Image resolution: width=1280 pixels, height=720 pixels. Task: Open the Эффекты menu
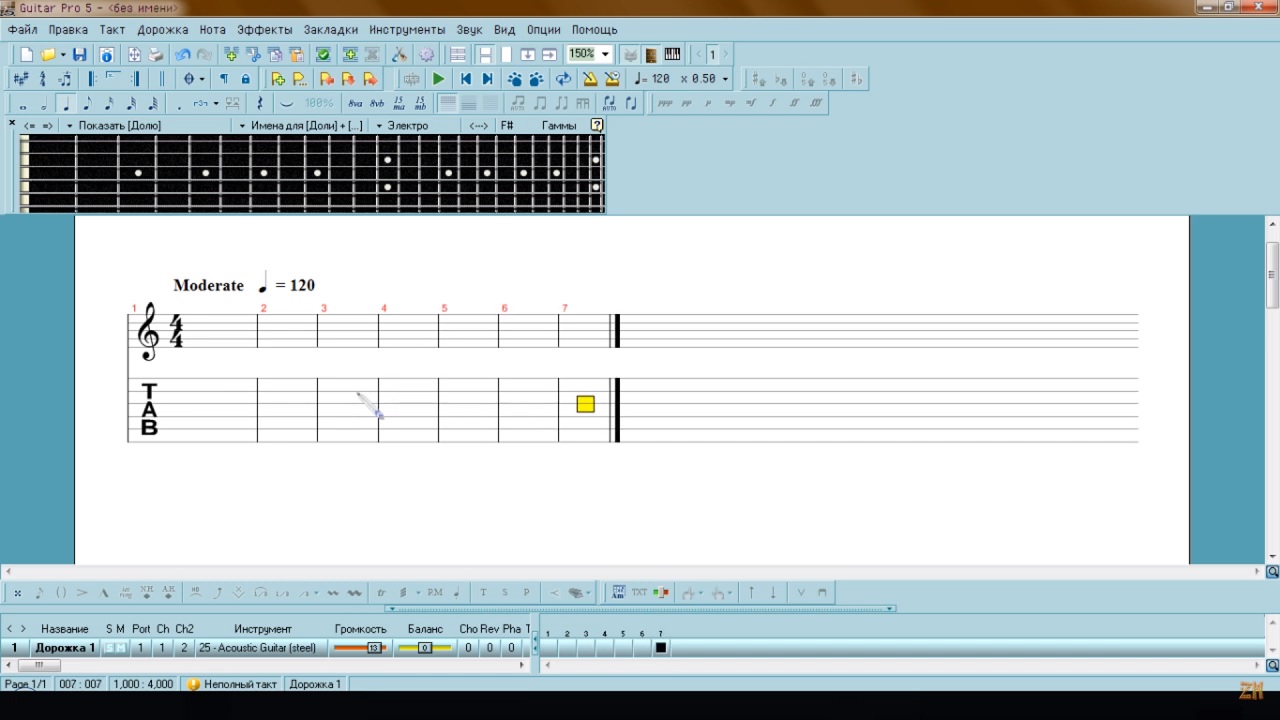tap(264, 30)
